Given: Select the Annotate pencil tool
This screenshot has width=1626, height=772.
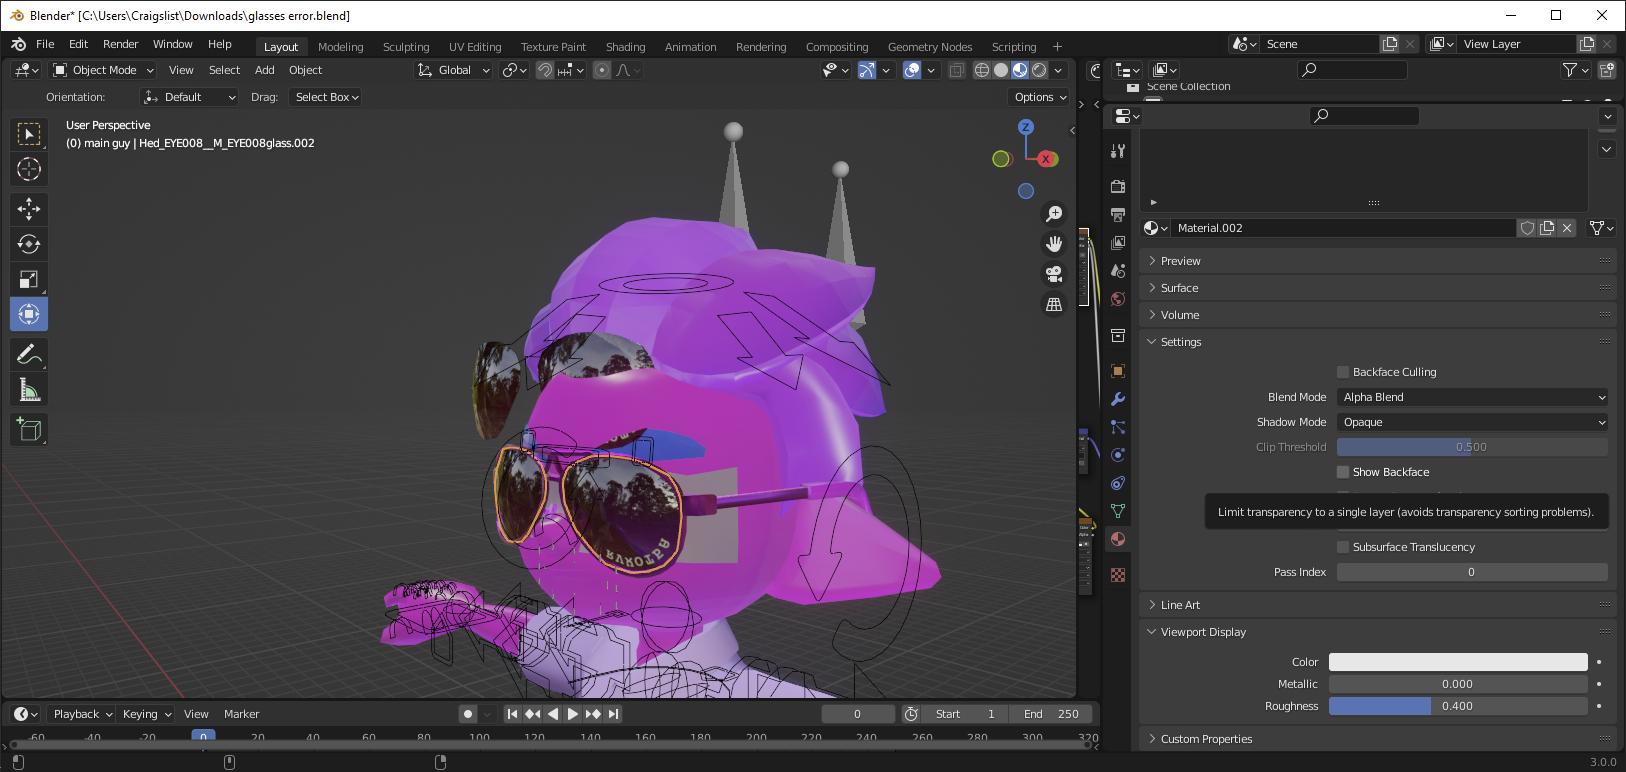Looking at the screenshot, I should [x=29, y=354].
